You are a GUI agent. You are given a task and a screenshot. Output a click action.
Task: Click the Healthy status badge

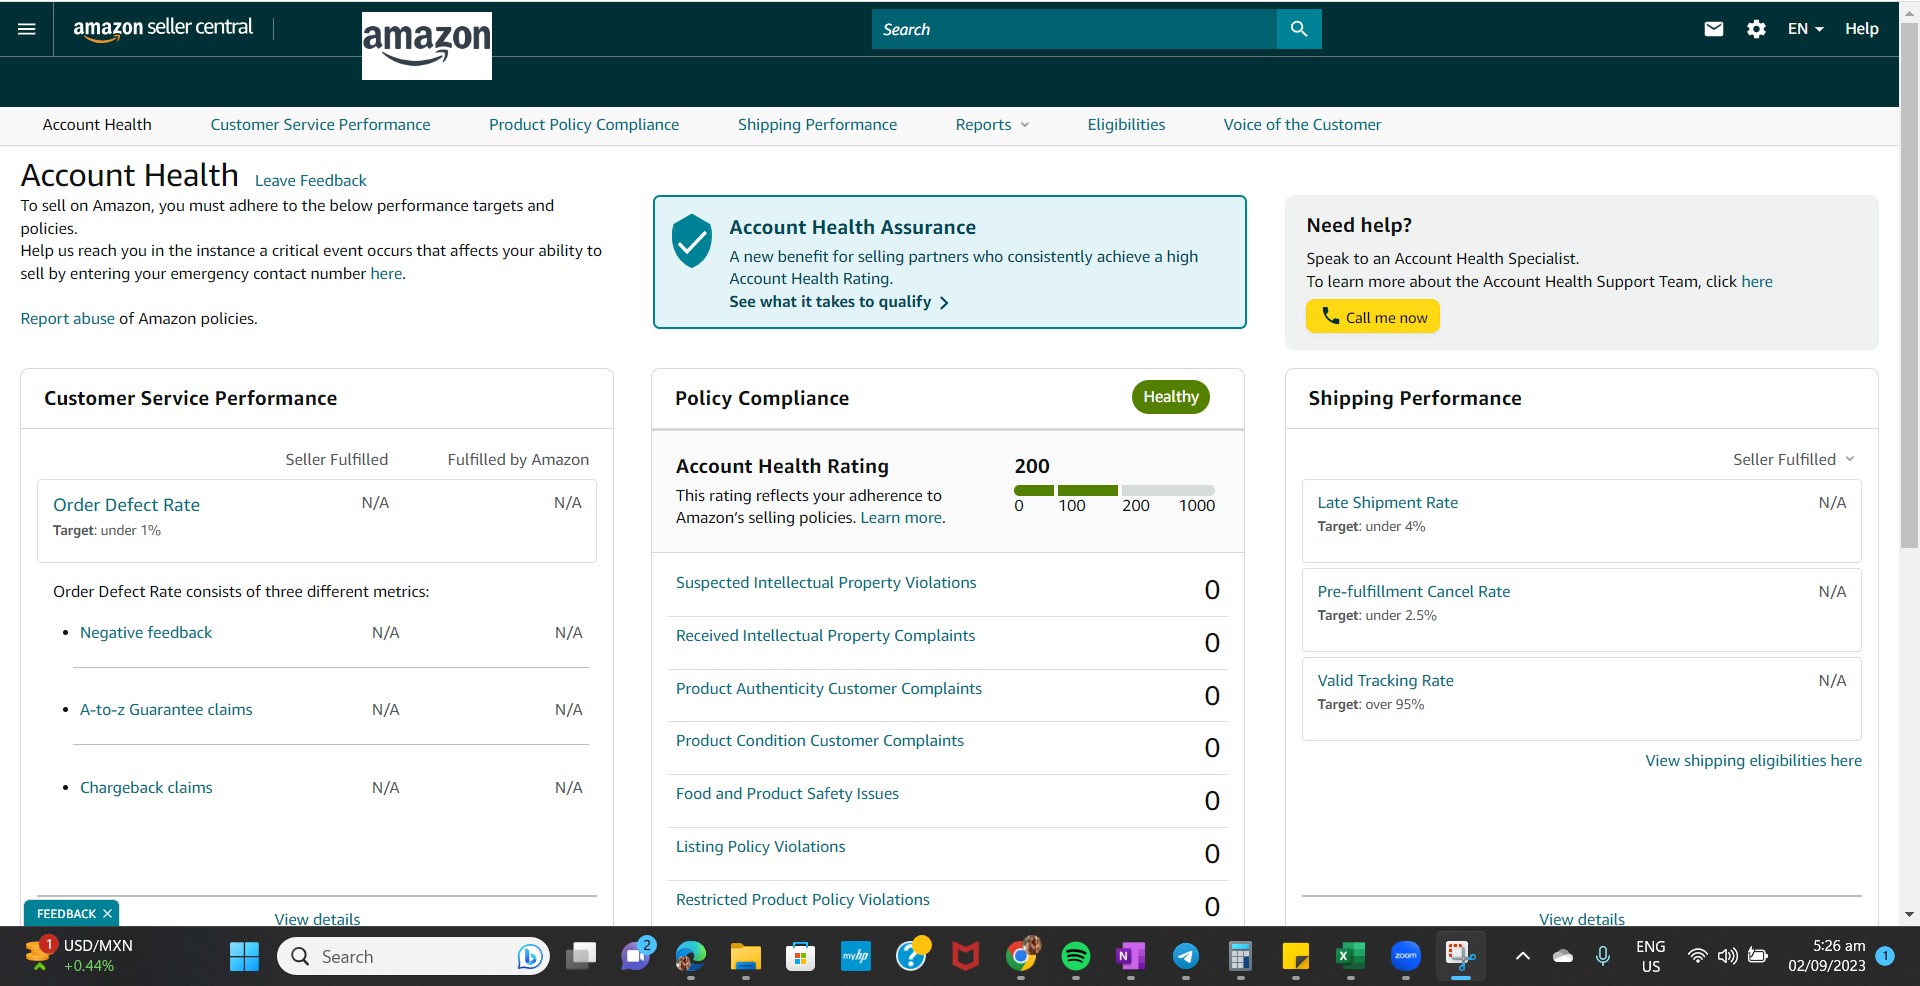1171,397
